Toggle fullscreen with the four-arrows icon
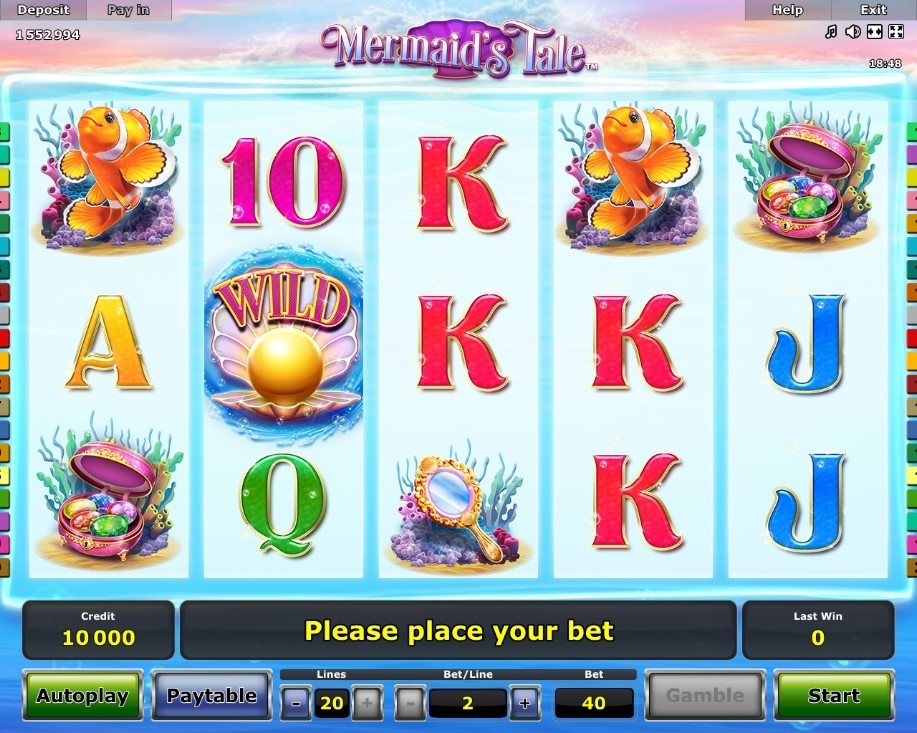917x733 pixels. point(896,32)
